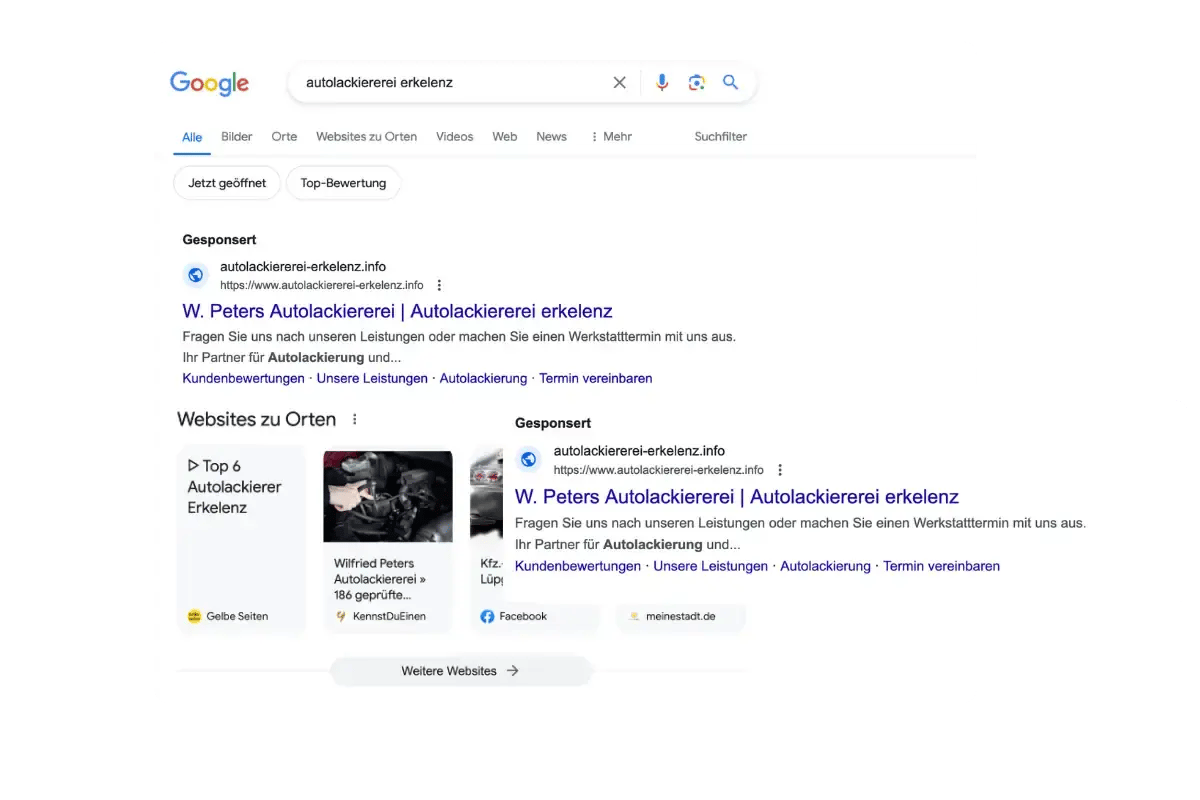Click the Weitere Websites button
The height and width of the screenshot is (800, 1200).
click(x=461, y=671)
